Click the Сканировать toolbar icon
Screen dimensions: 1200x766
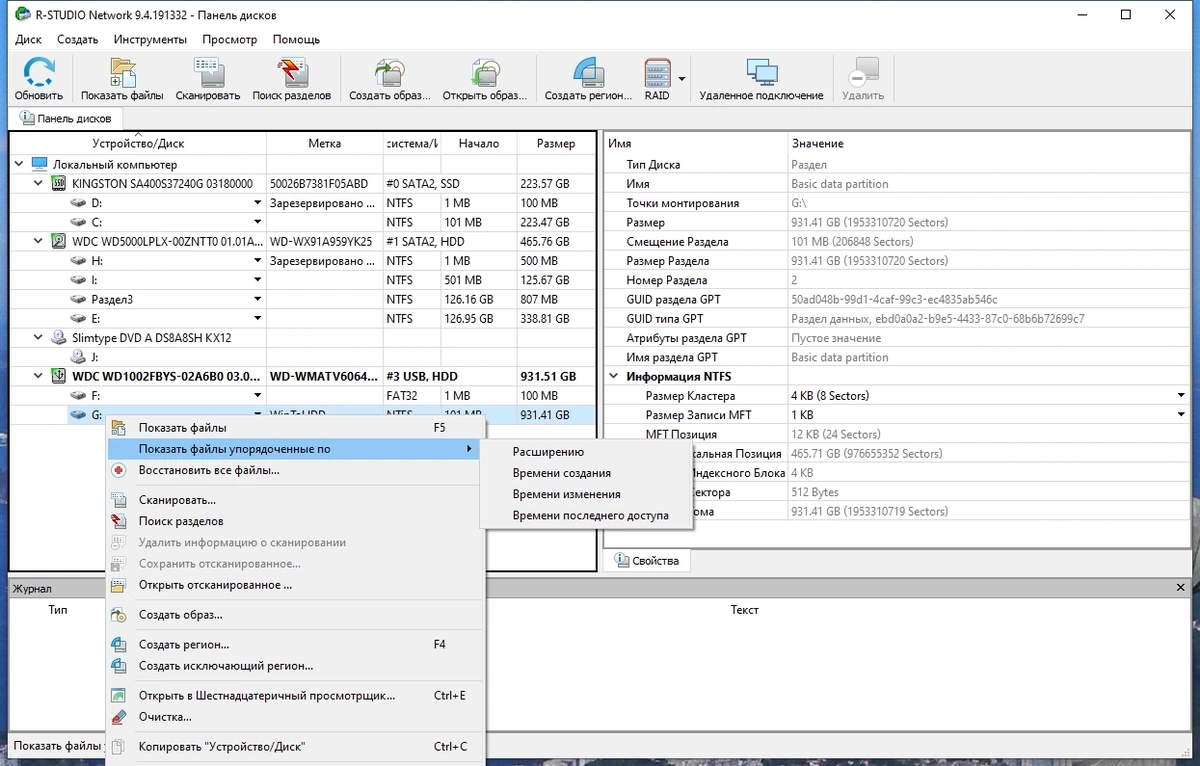[x=208, y=79]
